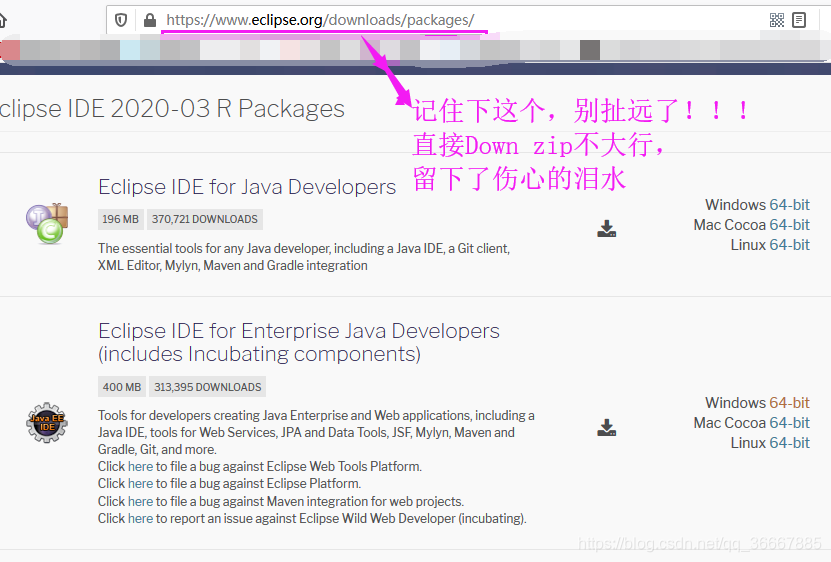The height and width of the screenshot is (562, 831).
Task: Open tracking protection shield icon
Action: coord(121,20)
